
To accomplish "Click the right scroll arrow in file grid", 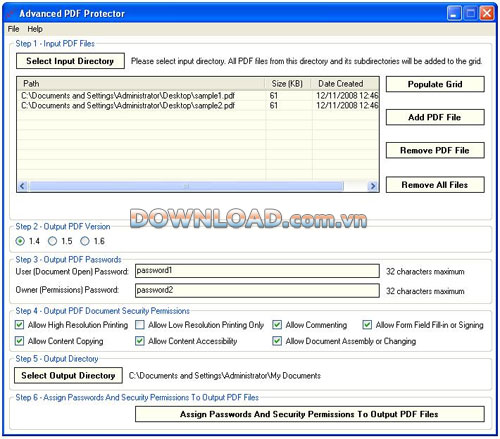I will pos(373,186).
